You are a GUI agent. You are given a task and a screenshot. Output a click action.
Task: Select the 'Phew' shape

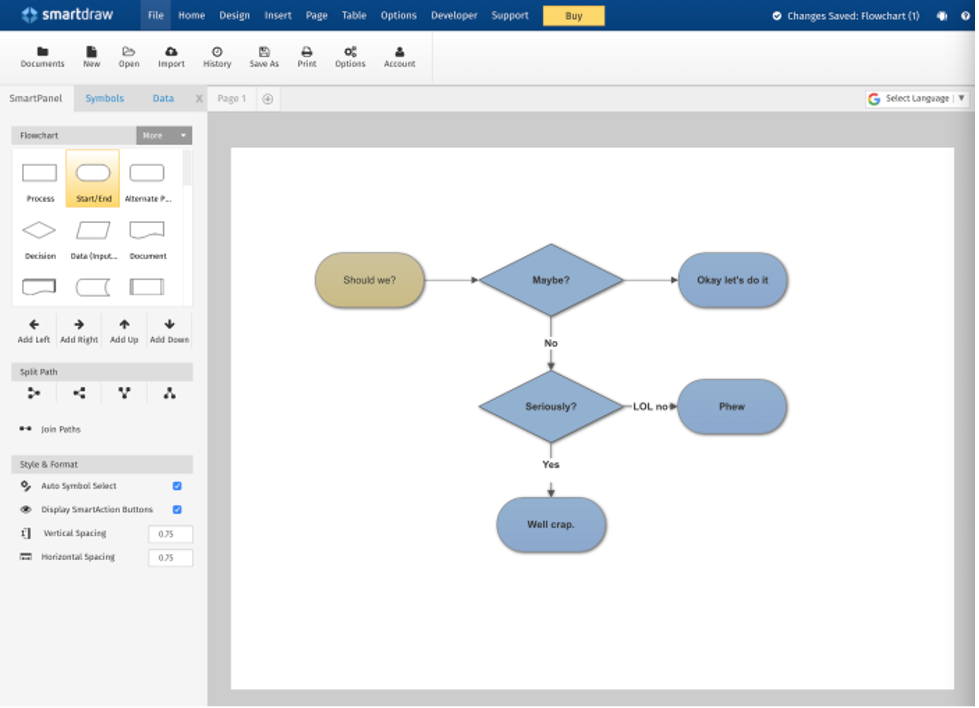tap(732, 407)
